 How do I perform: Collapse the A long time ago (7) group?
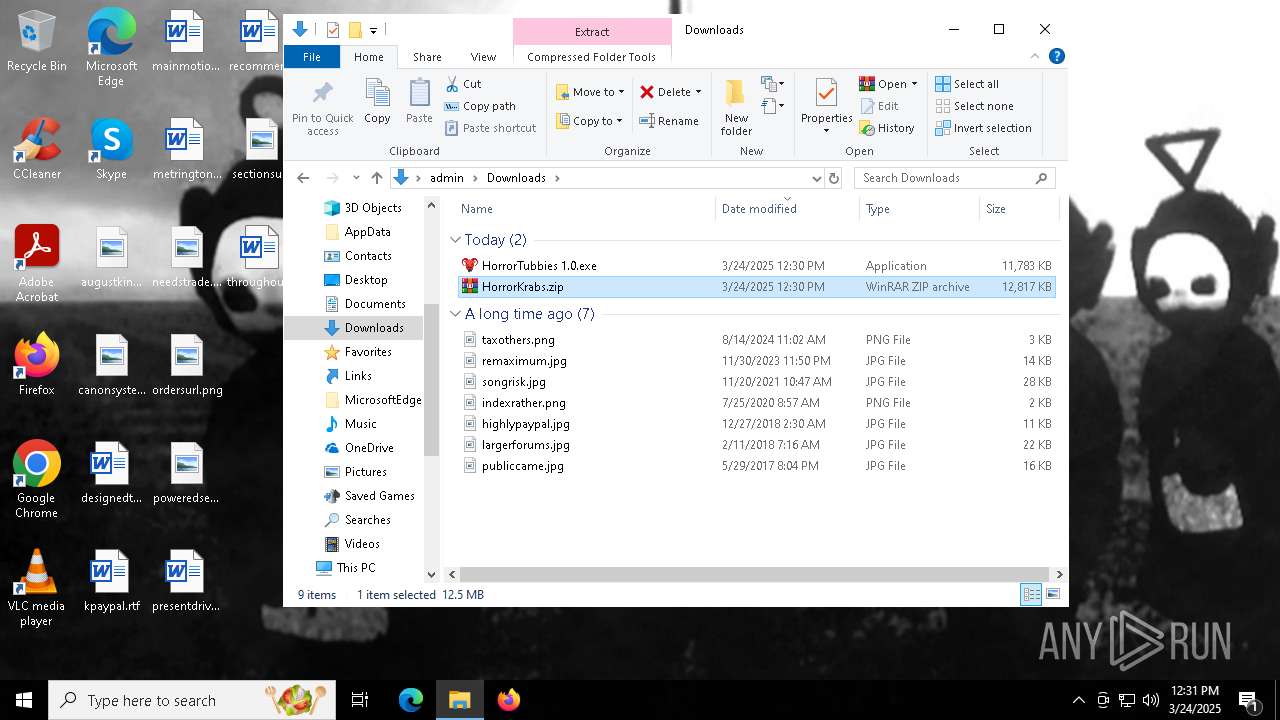pyautogui.click(x=455, y=314)
